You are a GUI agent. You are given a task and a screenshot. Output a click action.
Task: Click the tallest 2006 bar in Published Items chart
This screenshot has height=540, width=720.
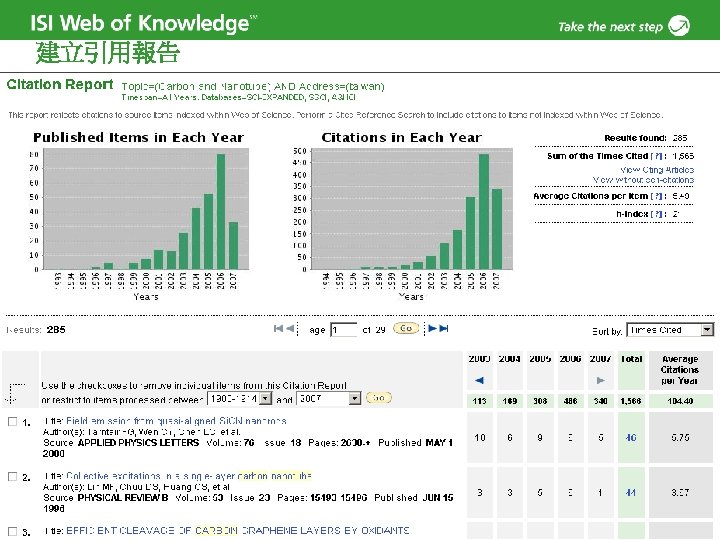click(221, 212)
